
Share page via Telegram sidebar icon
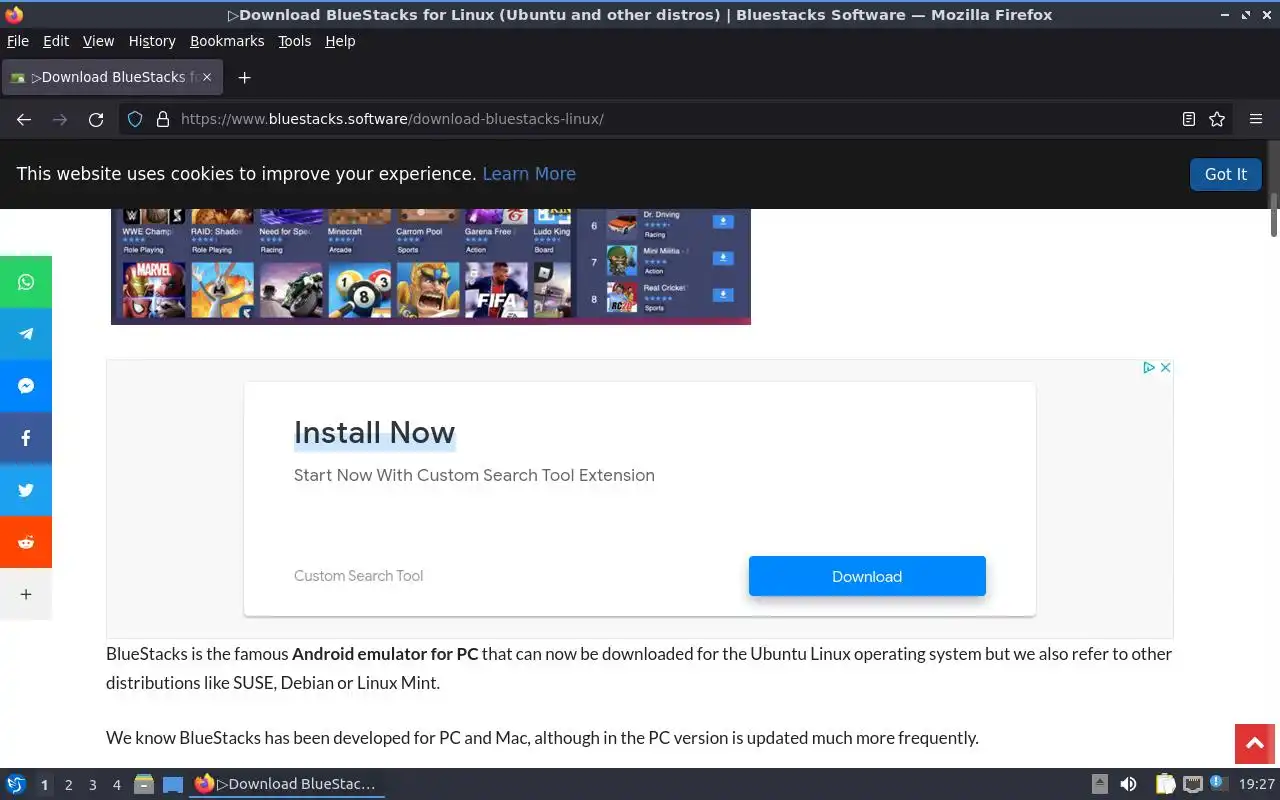tap(26, 334)
